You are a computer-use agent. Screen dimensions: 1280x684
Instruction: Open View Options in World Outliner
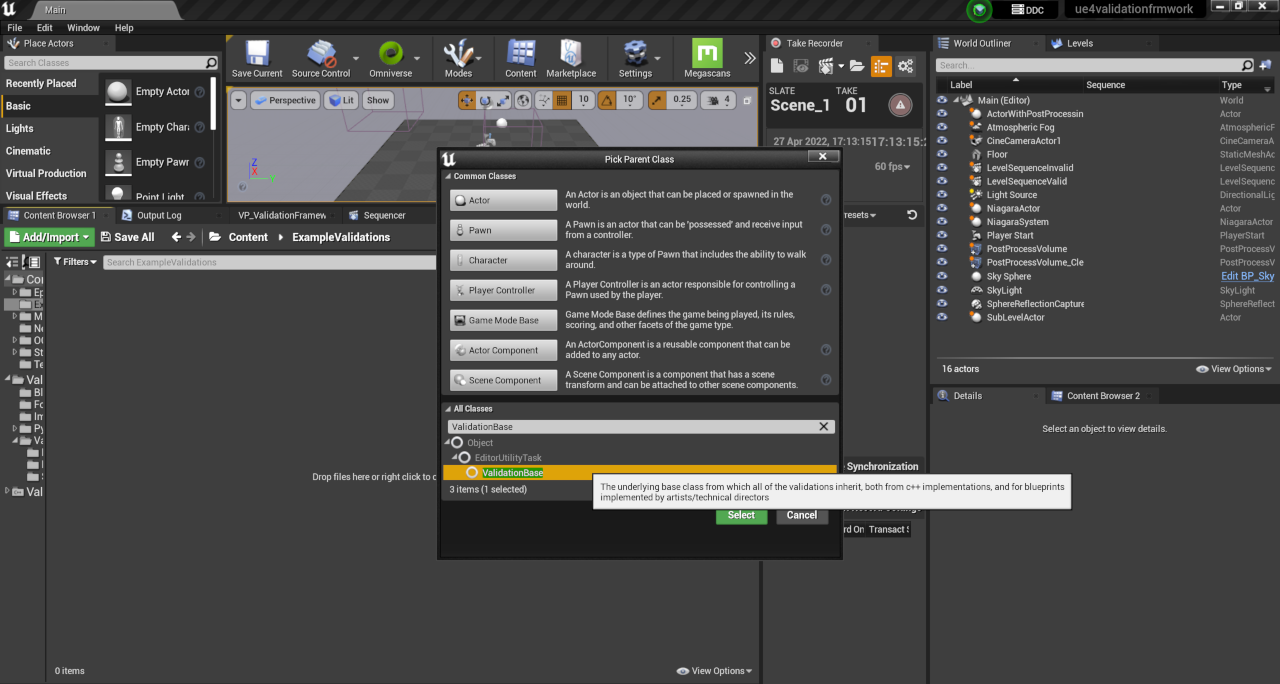point(1234,369)
